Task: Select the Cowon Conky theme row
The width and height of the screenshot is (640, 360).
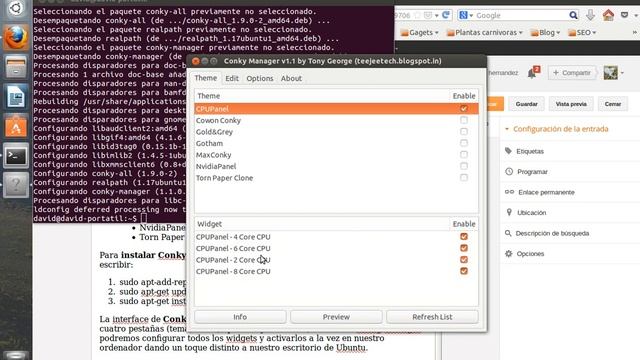Action: click(x=336, y=120)
